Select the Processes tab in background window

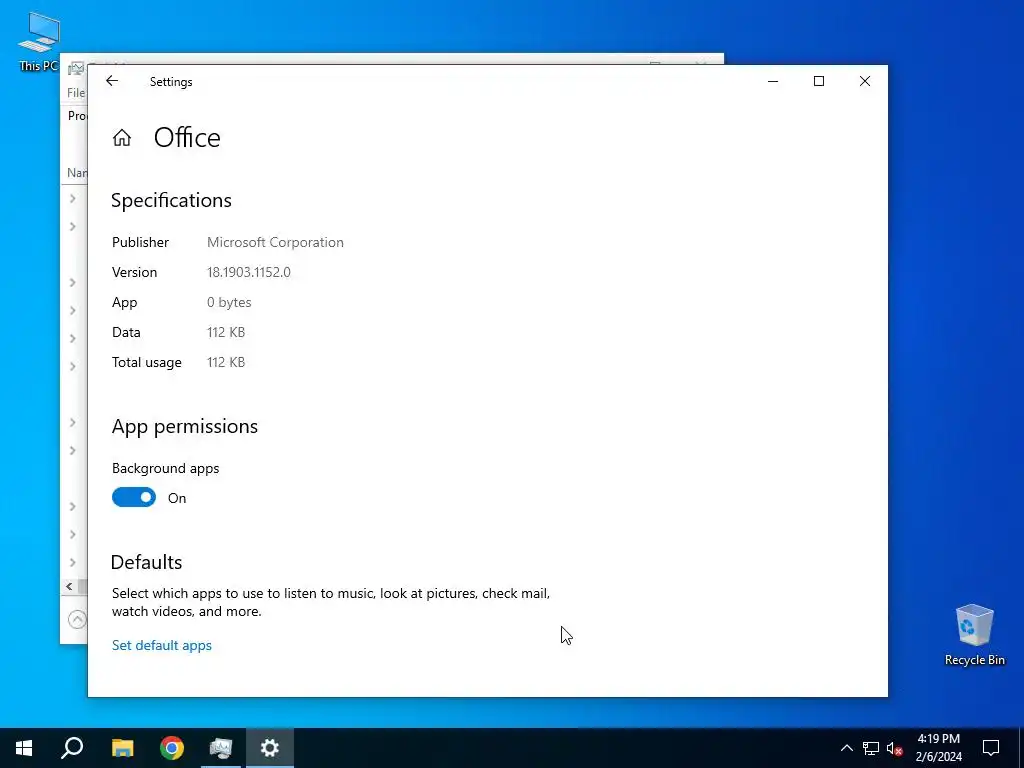(x=77, y=116)
